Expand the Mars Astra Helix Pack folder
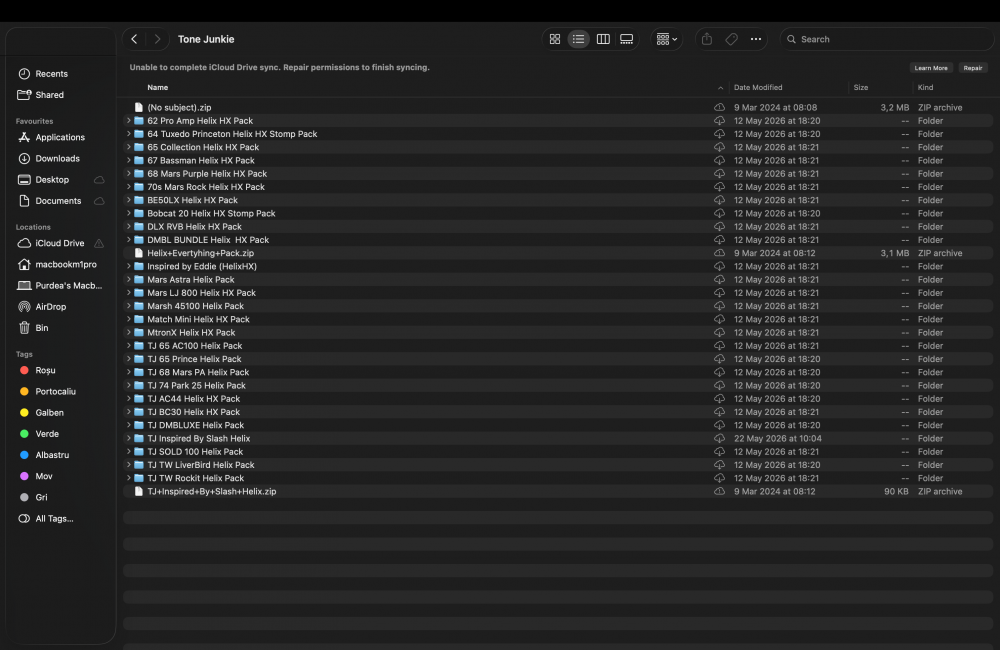1000x650 pixels. [x=128, y=279]
